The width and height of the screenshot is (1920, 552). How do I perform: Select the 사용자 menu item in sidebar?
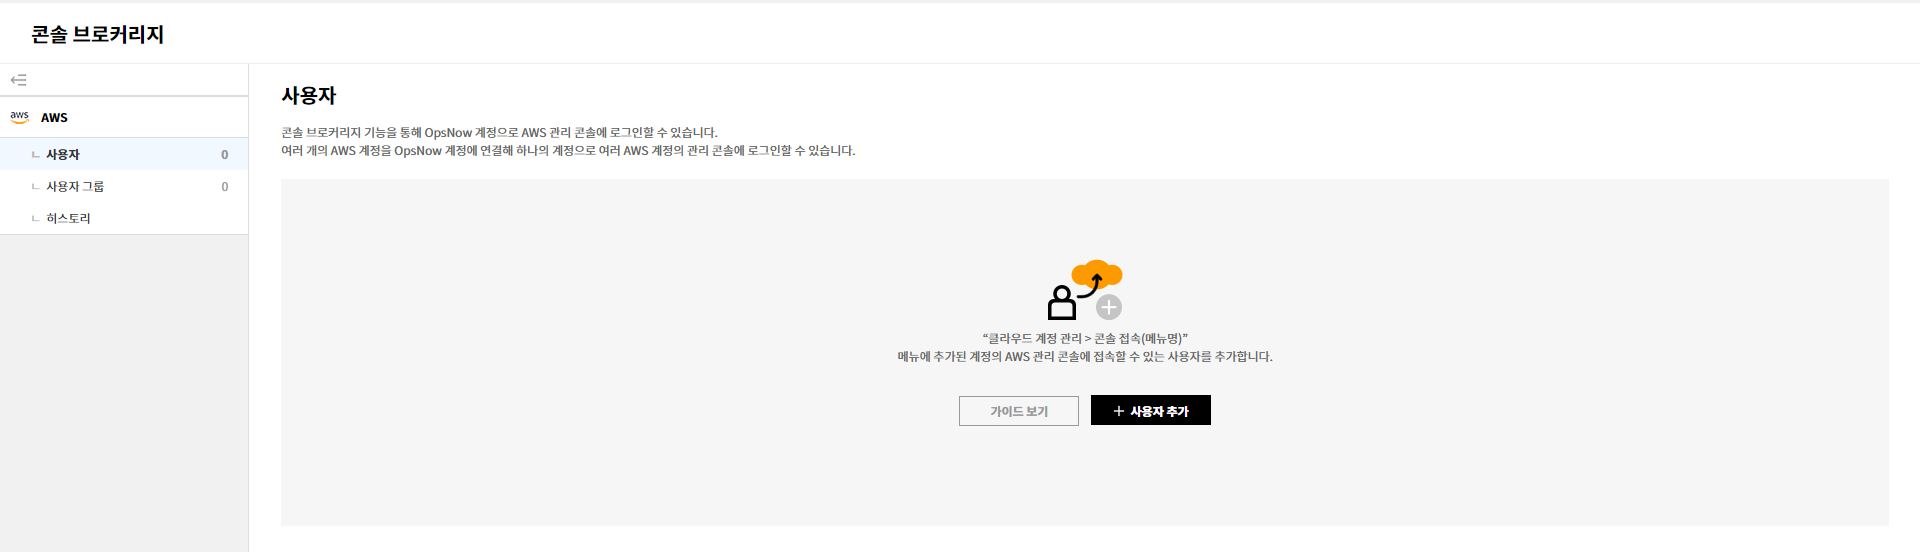tap(63, 155)
